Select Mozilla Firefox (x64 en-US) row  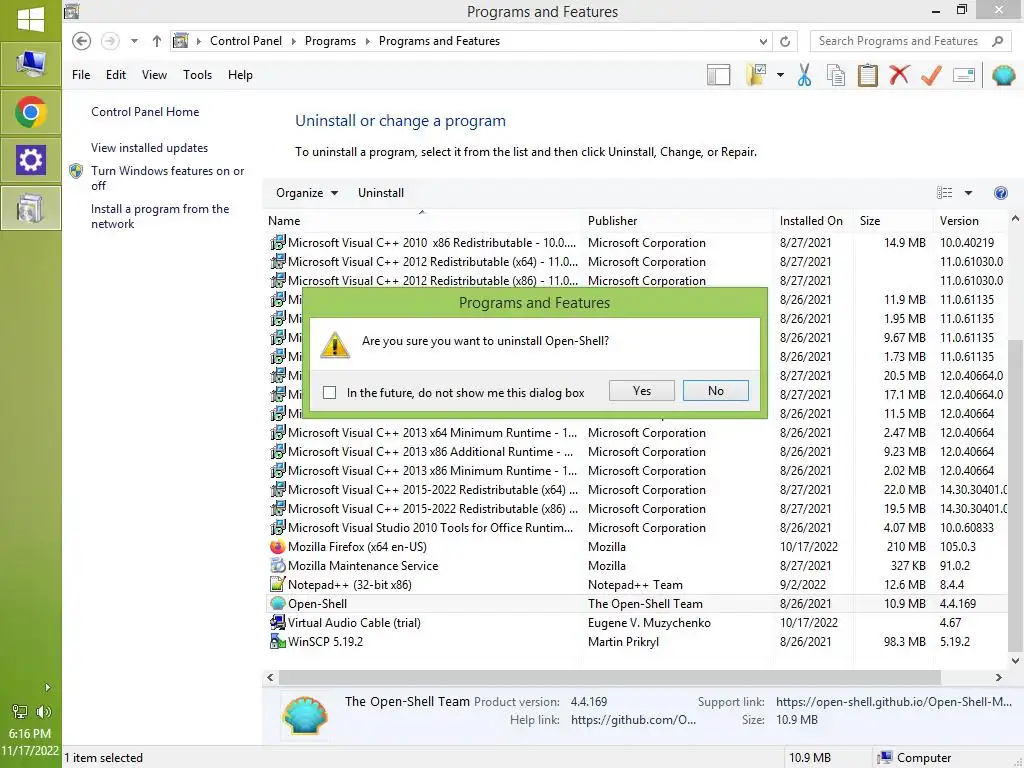637,547
